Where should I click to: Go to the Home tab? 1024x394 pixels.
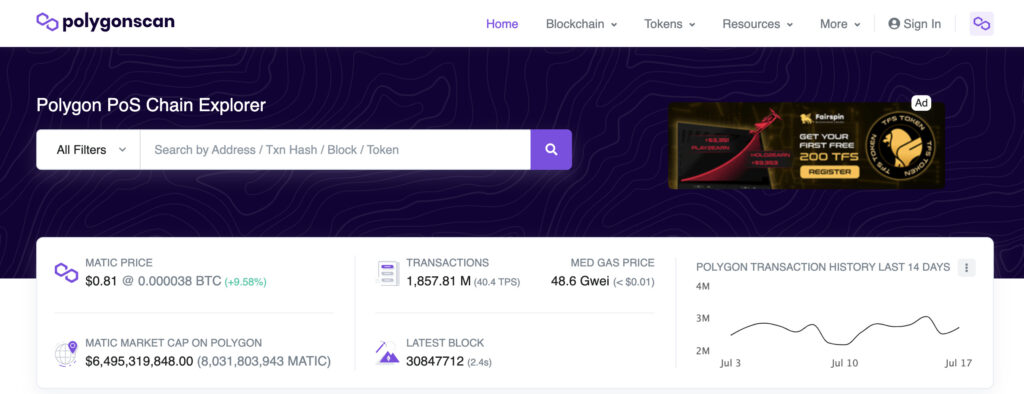click(x=502, y=24)
